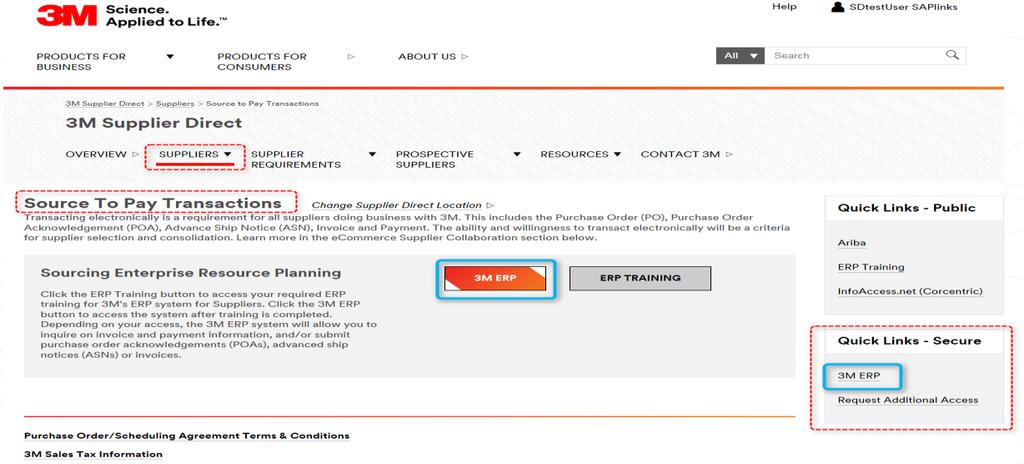This screenshot has width=1024, height=464.
Task: Click the 3M Supplier Direct heading
Action: [x=153, y=123]
